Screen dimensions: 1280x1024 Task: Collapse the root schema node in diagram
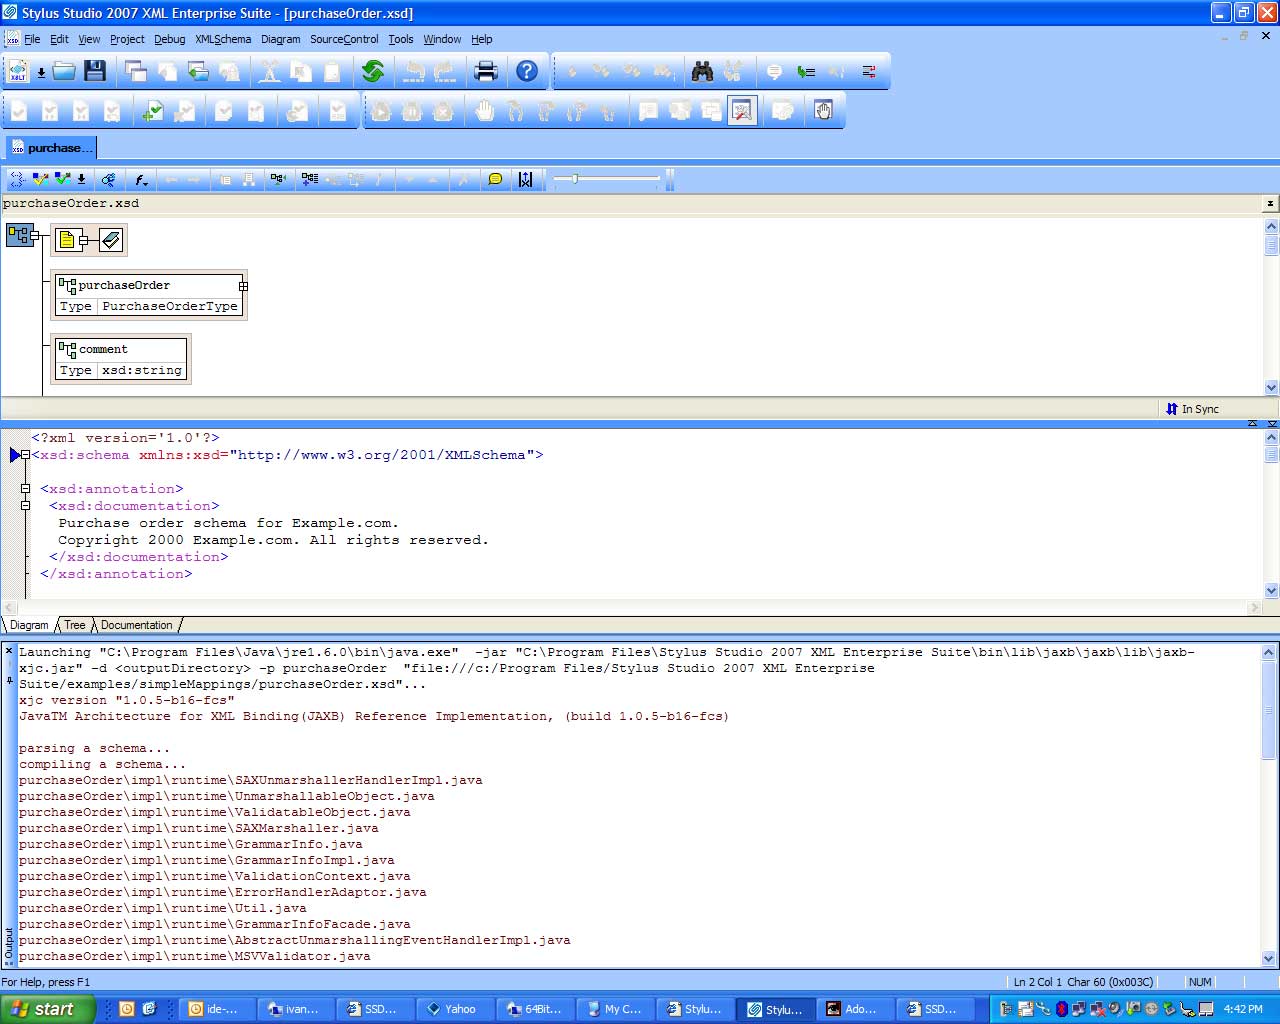click(35, 236)
